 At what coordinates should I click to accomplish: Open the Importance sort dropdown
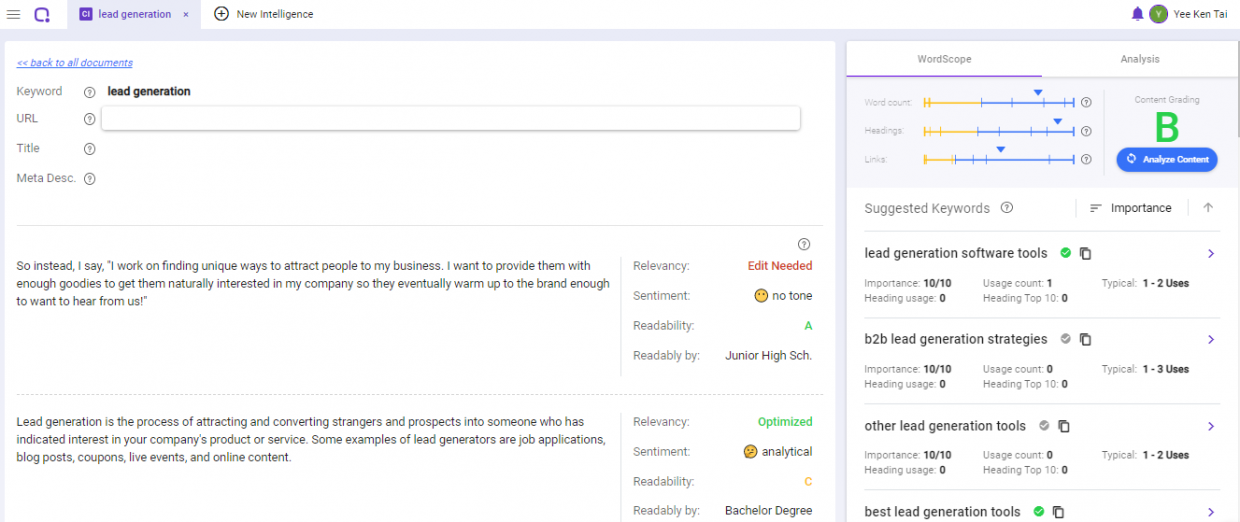[1130, 208]
